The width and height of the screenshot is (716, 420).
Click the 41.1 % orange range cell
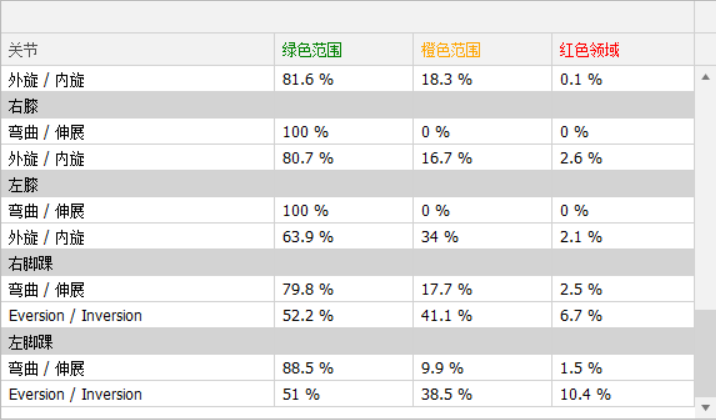pos(447,316)
